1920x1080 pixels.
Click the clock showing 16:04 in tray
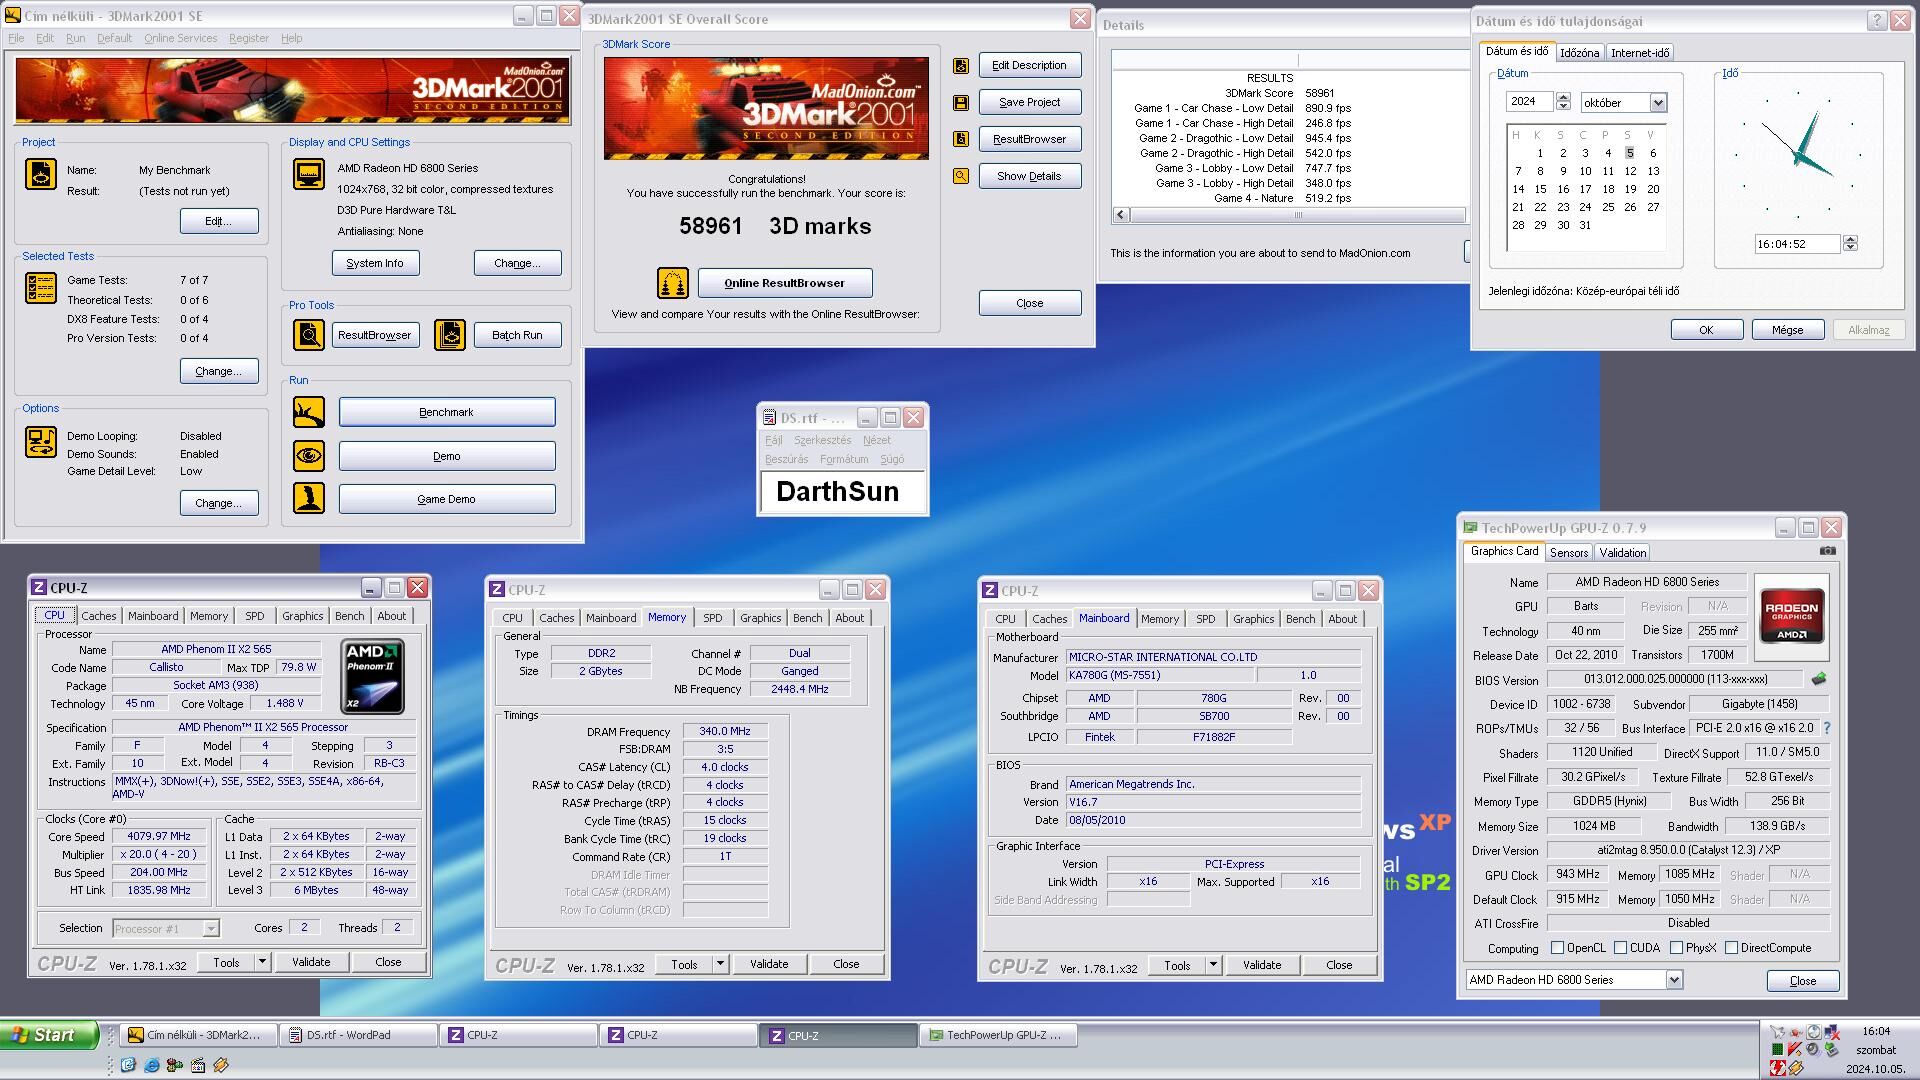1876,1031
